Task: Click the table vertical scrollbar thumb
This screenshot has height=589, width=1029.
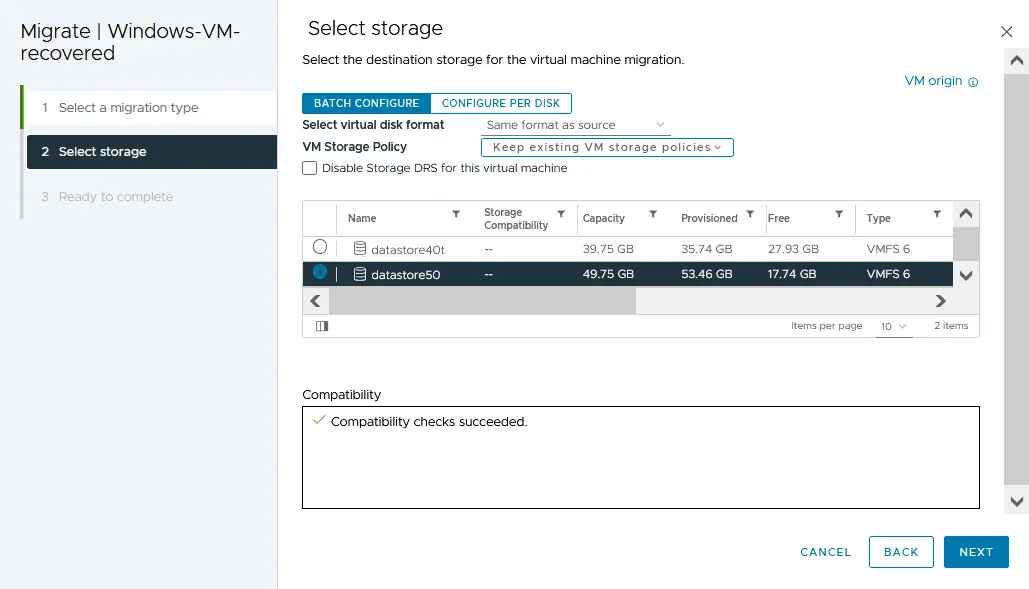Action: (x=966, y=245)
